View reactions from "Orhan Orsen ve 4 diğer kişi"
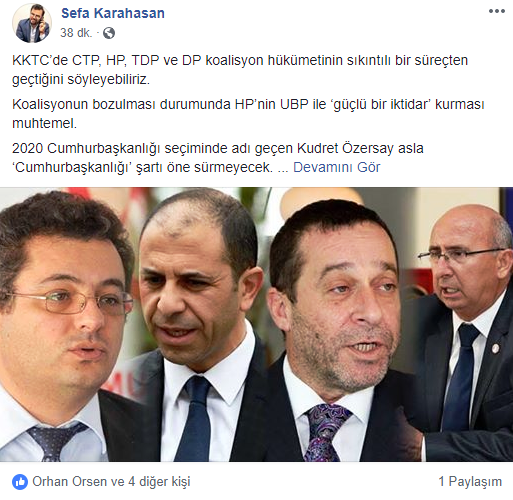 (x=111, y=482)
